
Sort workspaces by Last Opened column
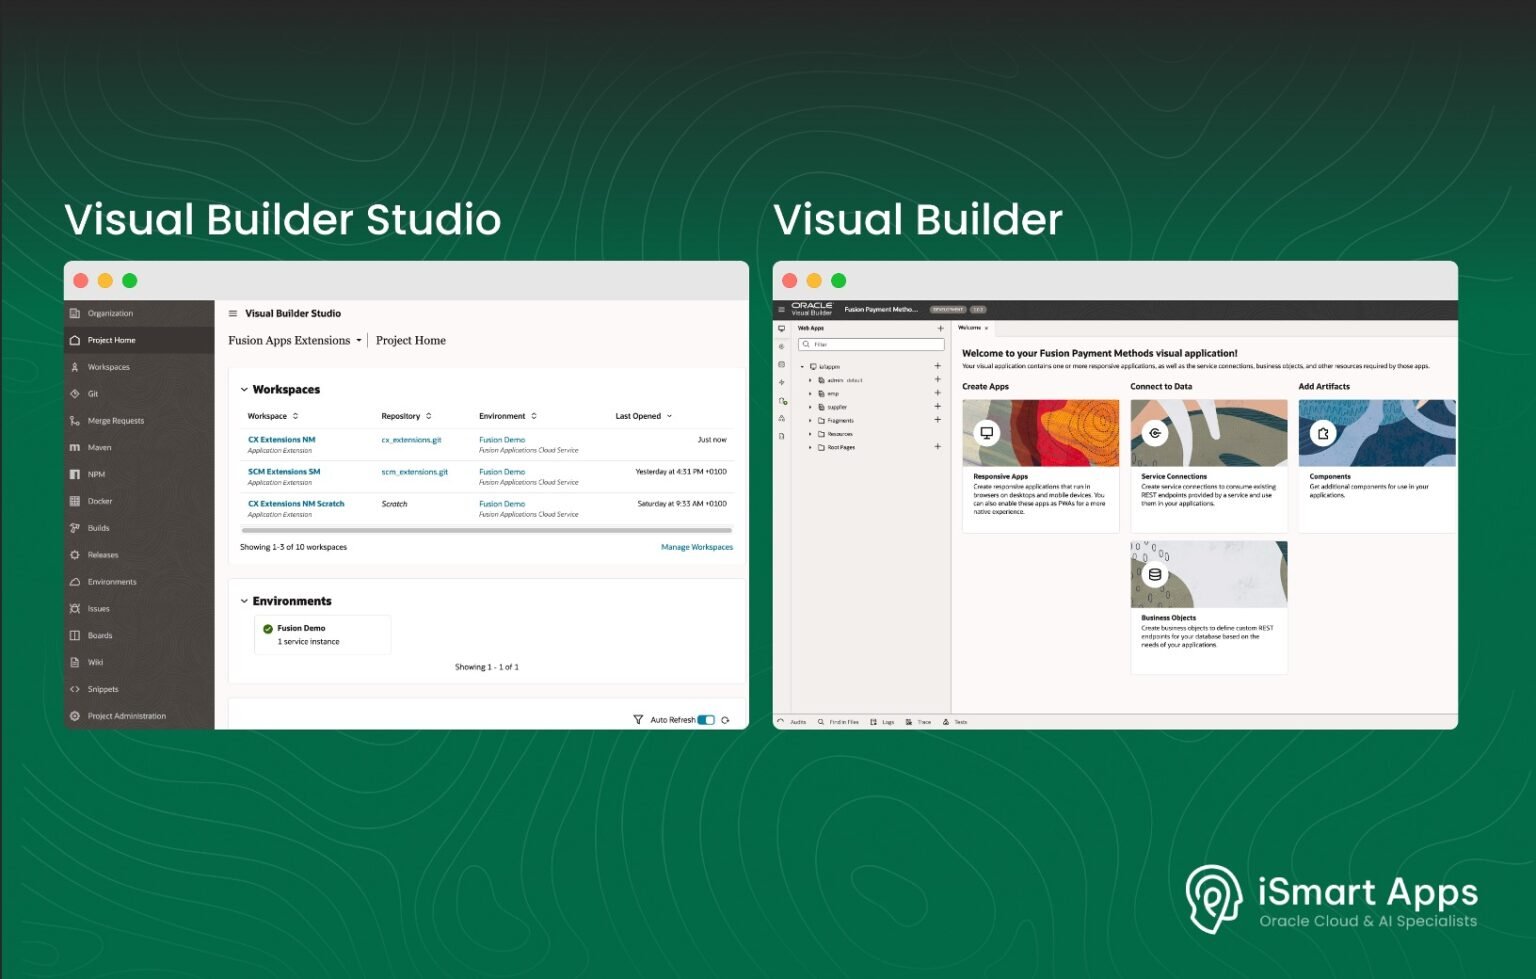[643, 416]
